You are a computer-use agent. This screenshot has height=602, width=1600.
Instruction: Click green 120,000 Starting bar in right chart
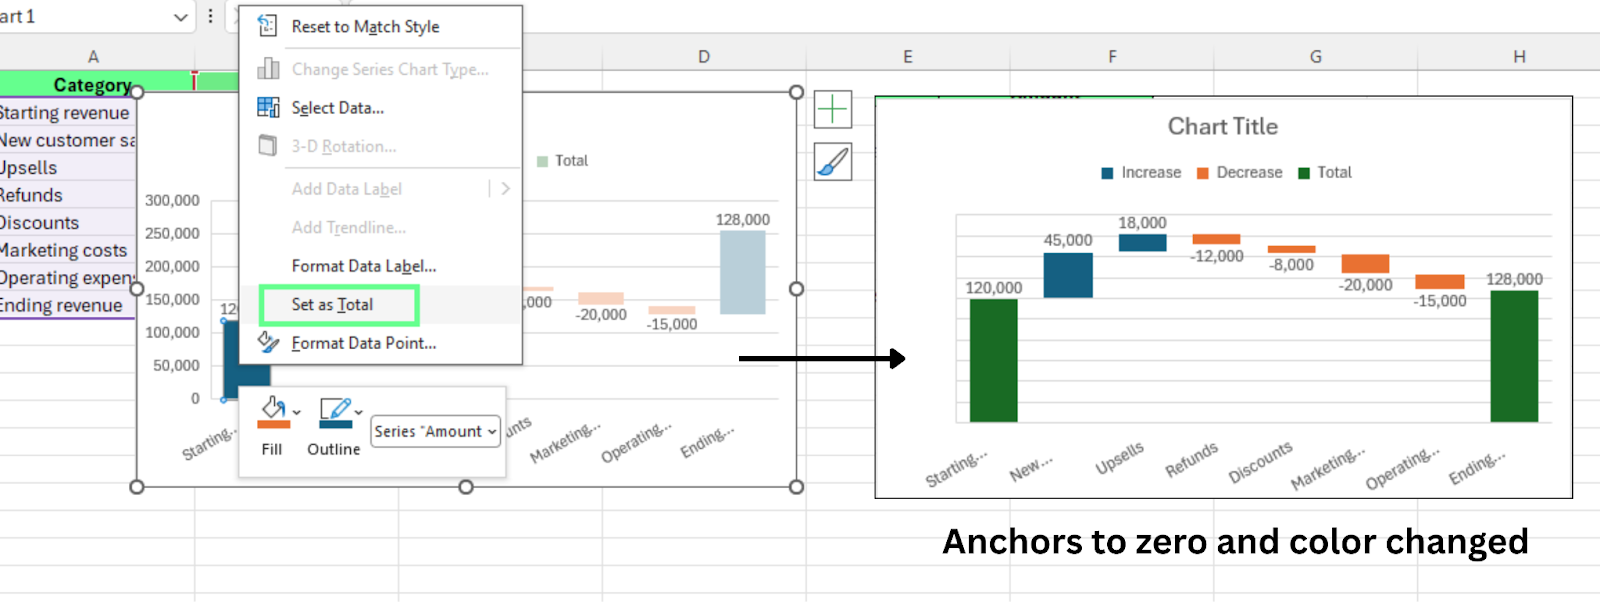coord(993,361)
